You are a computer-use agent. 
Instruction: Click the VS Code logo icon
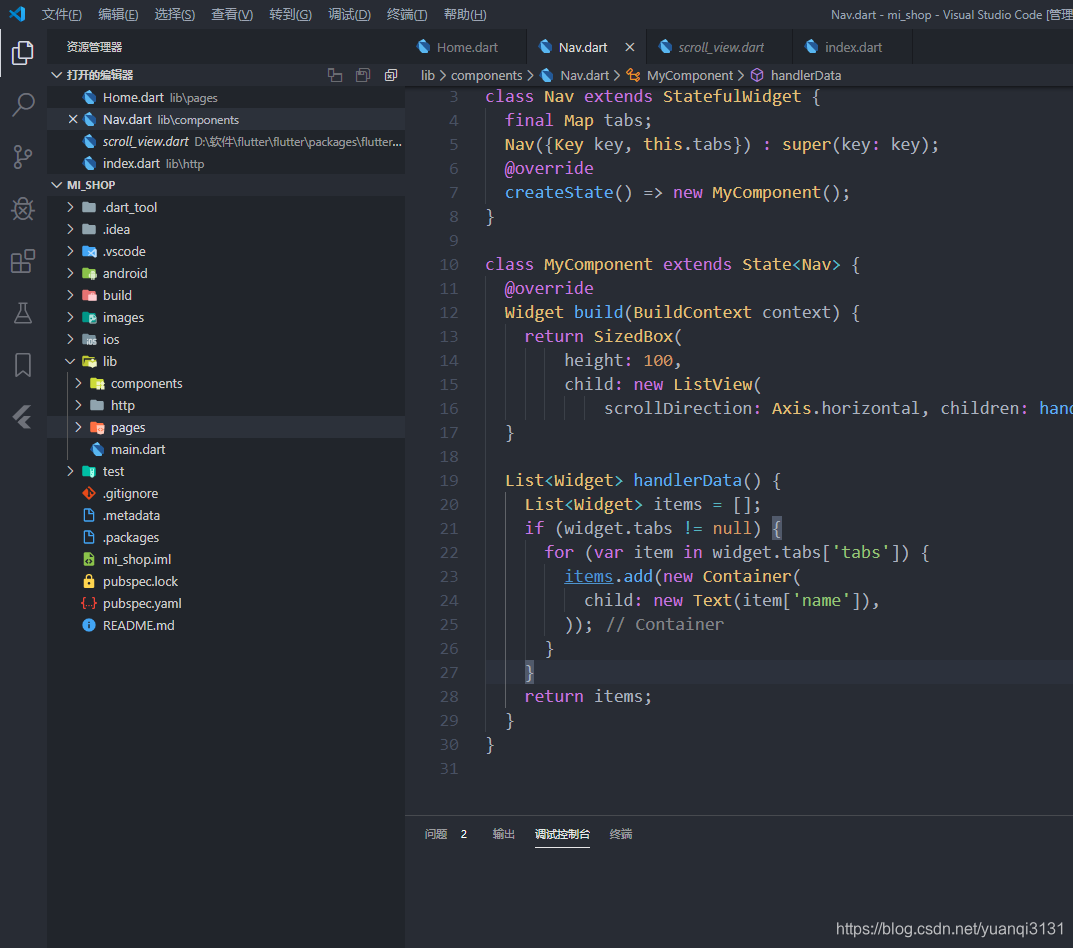click(17, 14)
